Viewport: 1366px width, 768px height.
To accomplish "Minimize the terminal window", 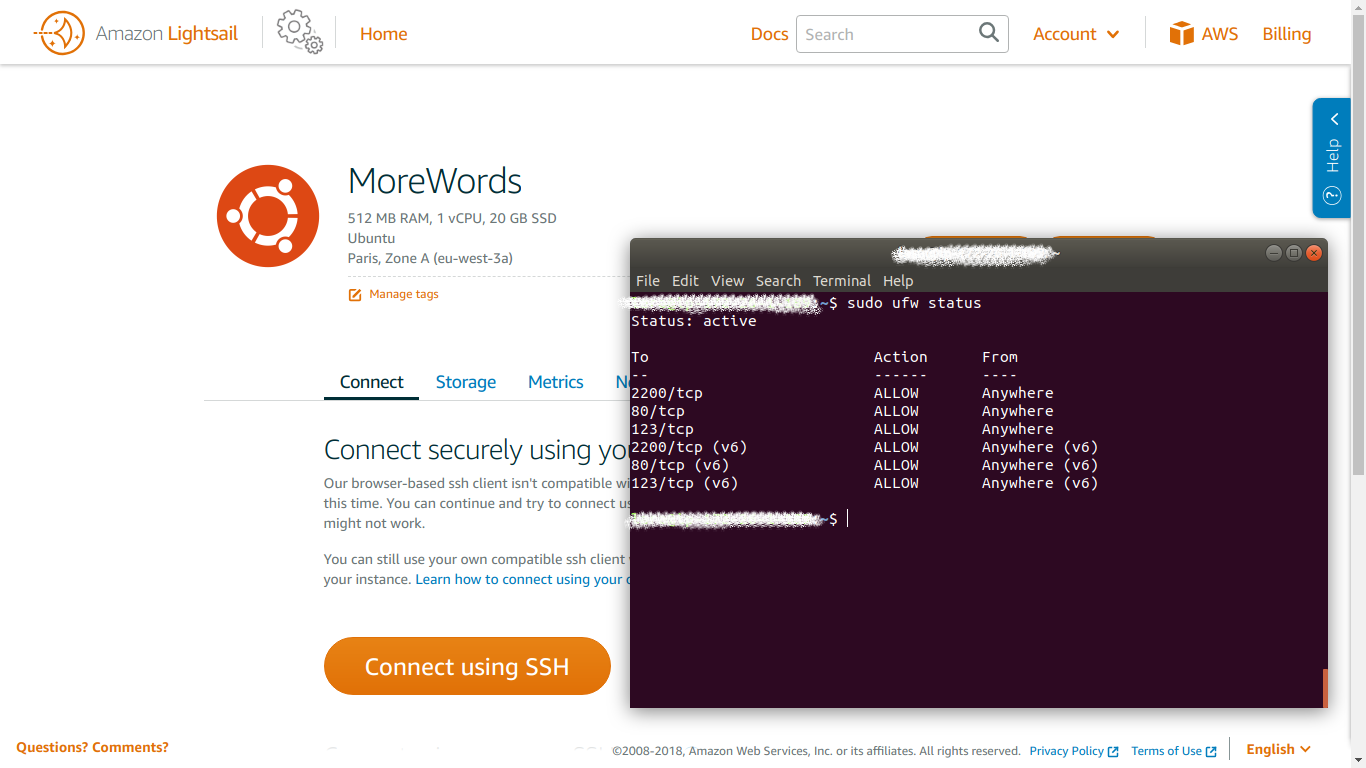I will tap(1273, 253).
